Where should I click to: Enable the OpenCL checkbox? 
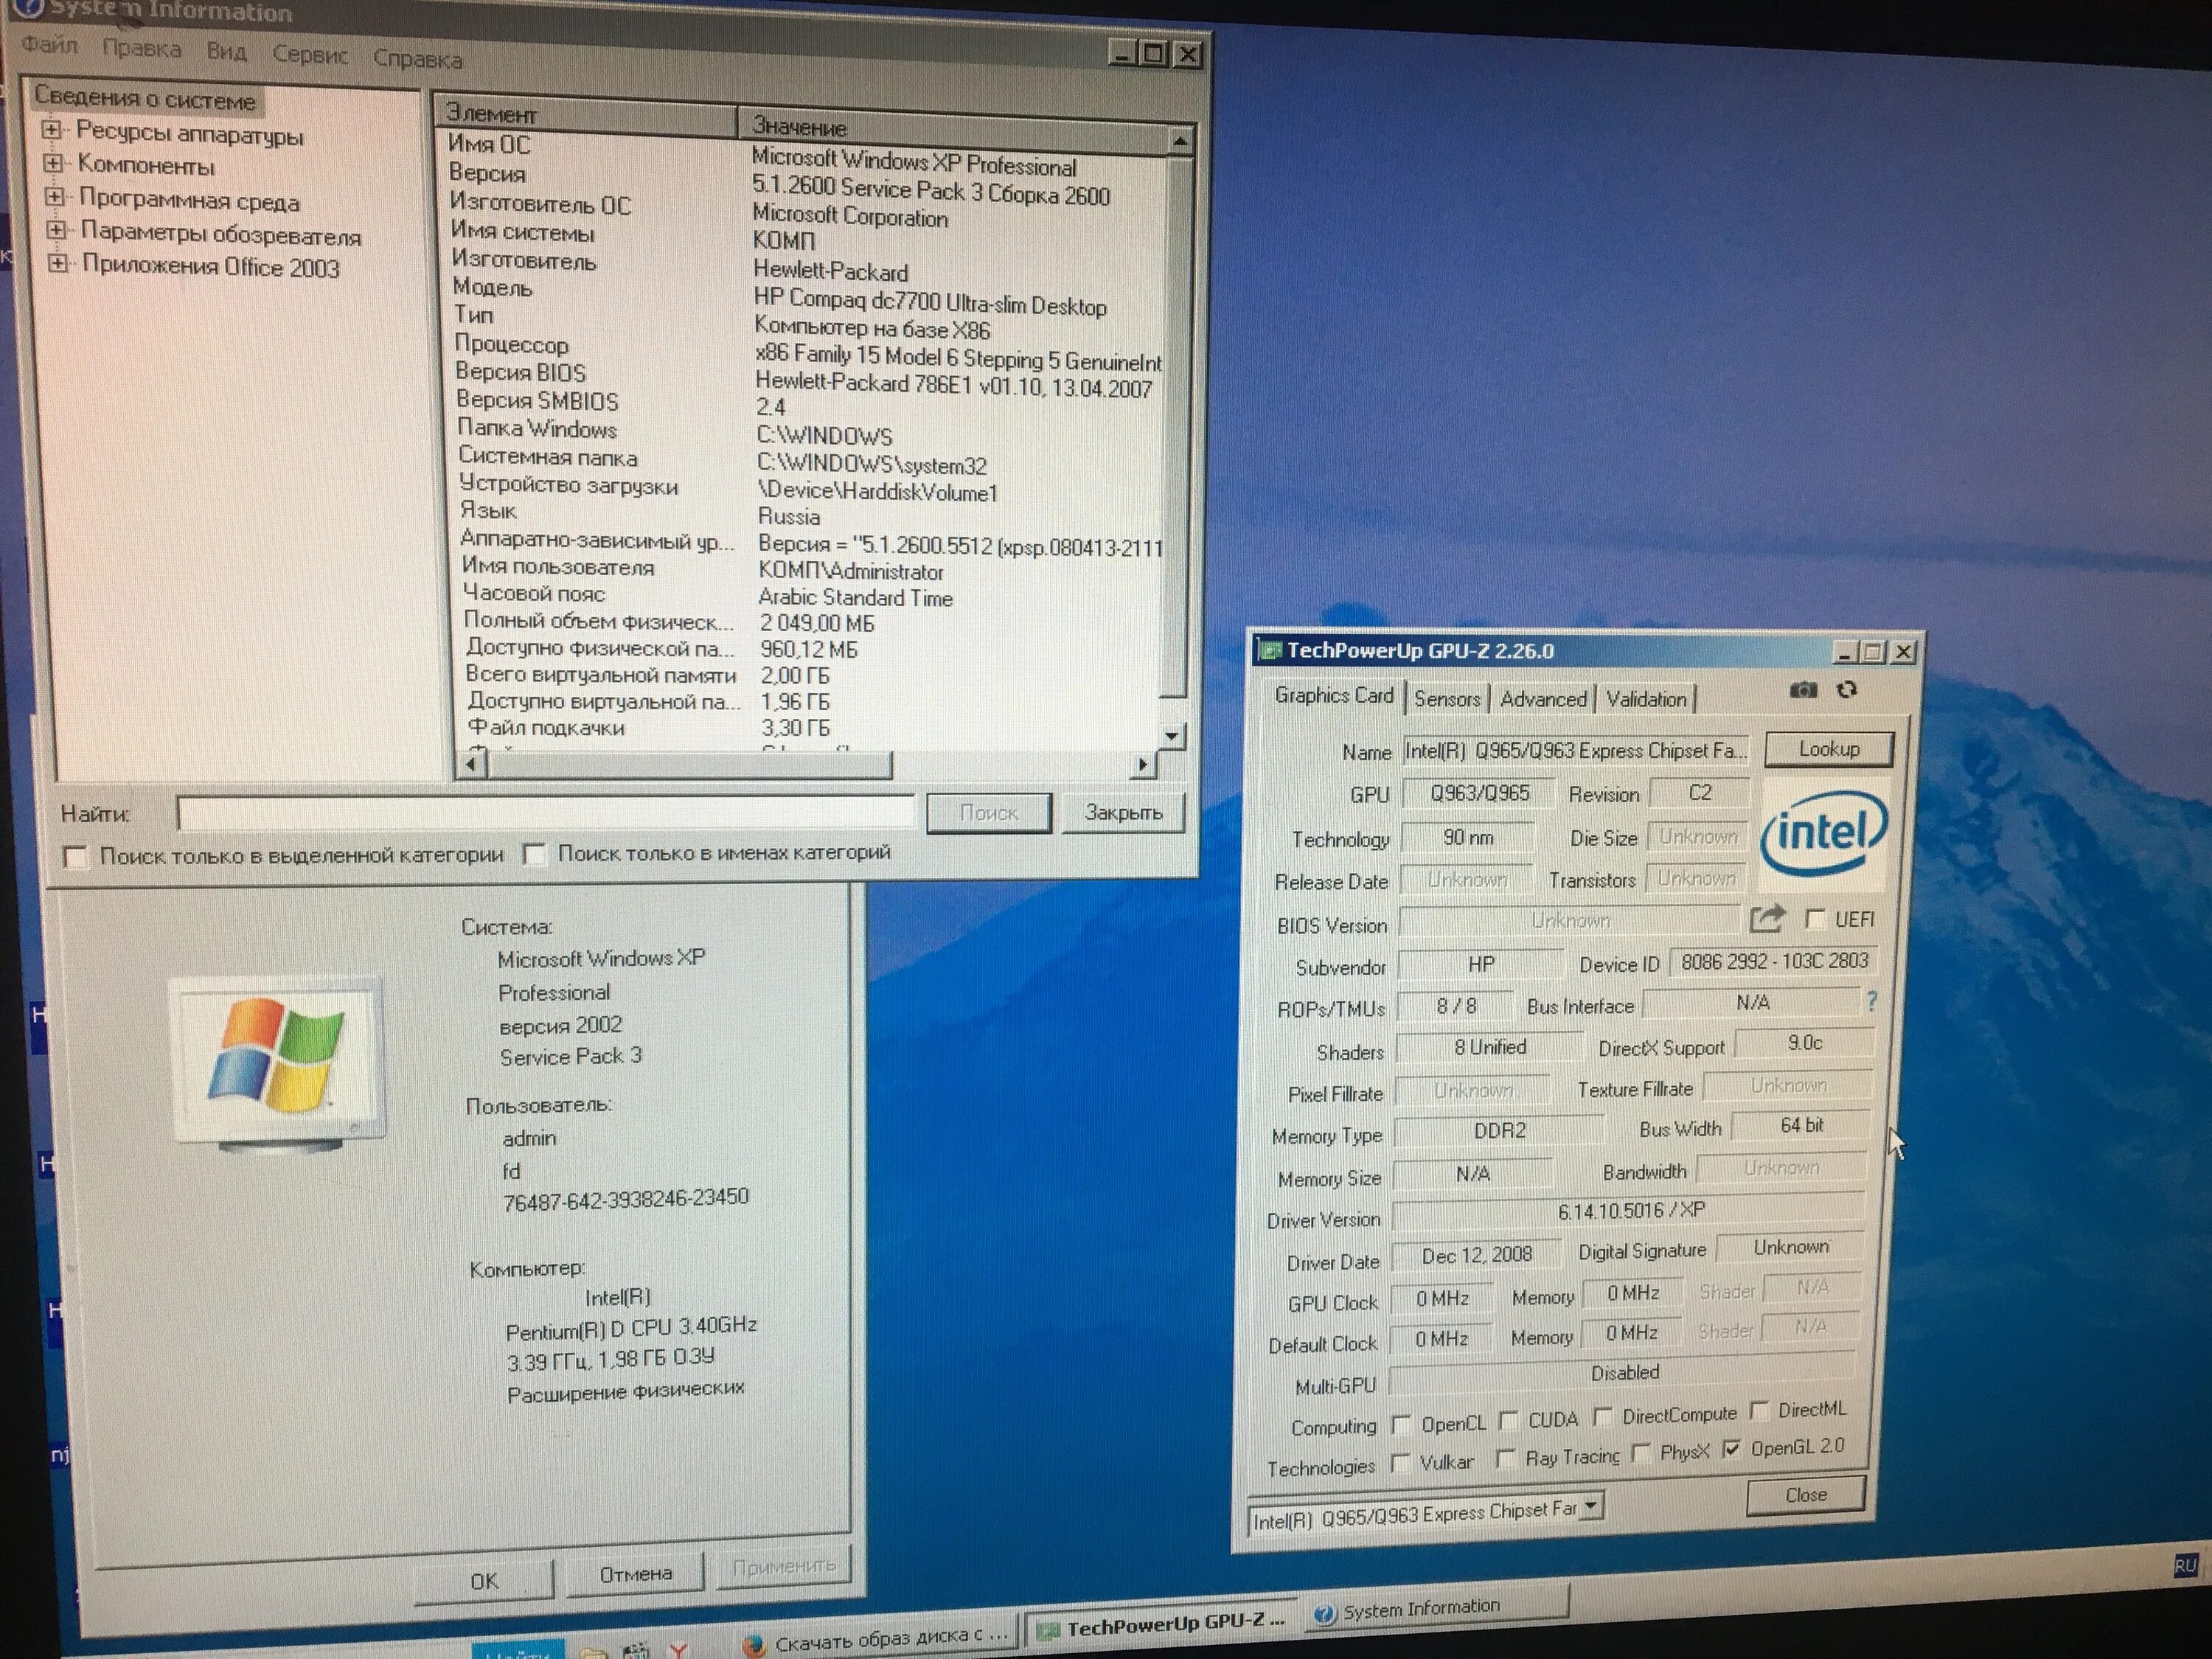point(1401,1423)
